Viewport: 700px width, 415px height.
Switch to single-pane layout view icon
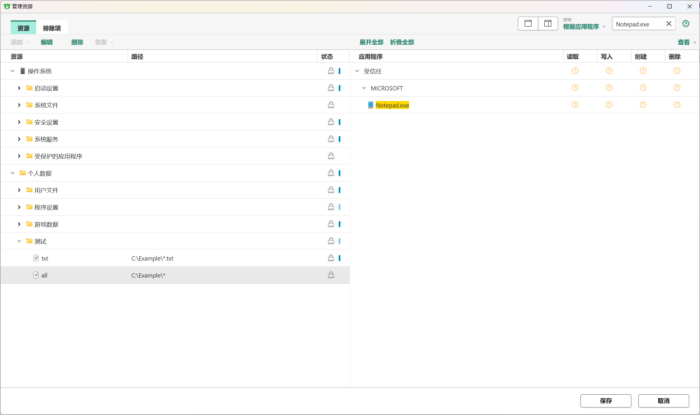528,23
